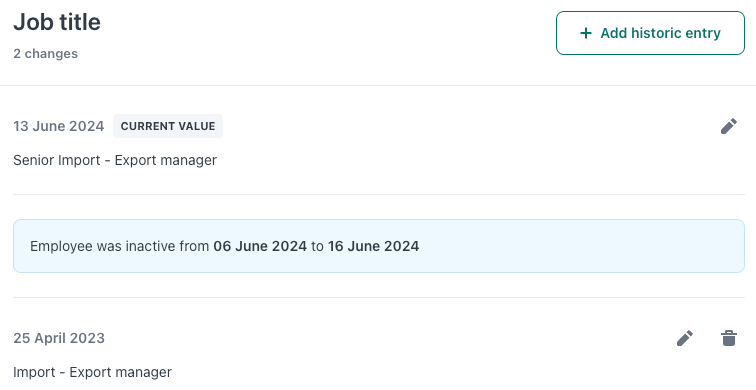Click the Job title heading
The height and width of the screenshot is (390, 756).
57,22
